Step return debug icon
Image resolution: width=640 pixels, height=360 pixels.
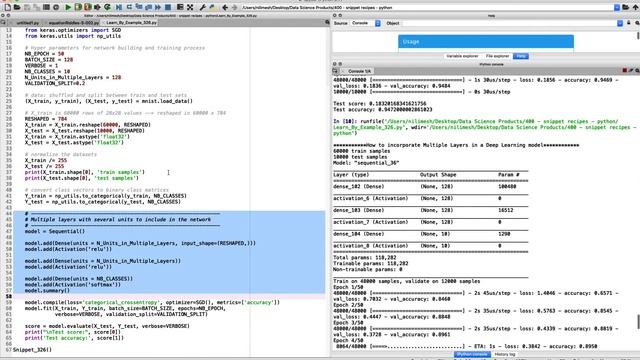tap(149, 7)
